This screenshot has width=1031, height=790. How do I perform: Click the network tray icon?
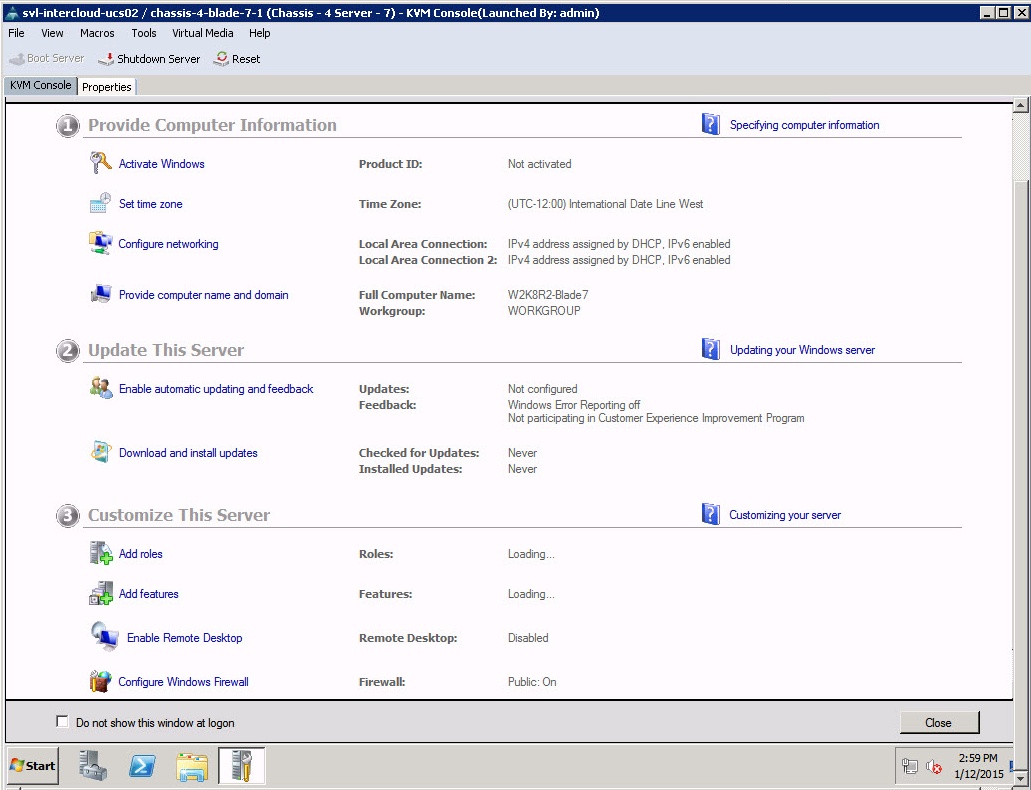coord(910,766)
